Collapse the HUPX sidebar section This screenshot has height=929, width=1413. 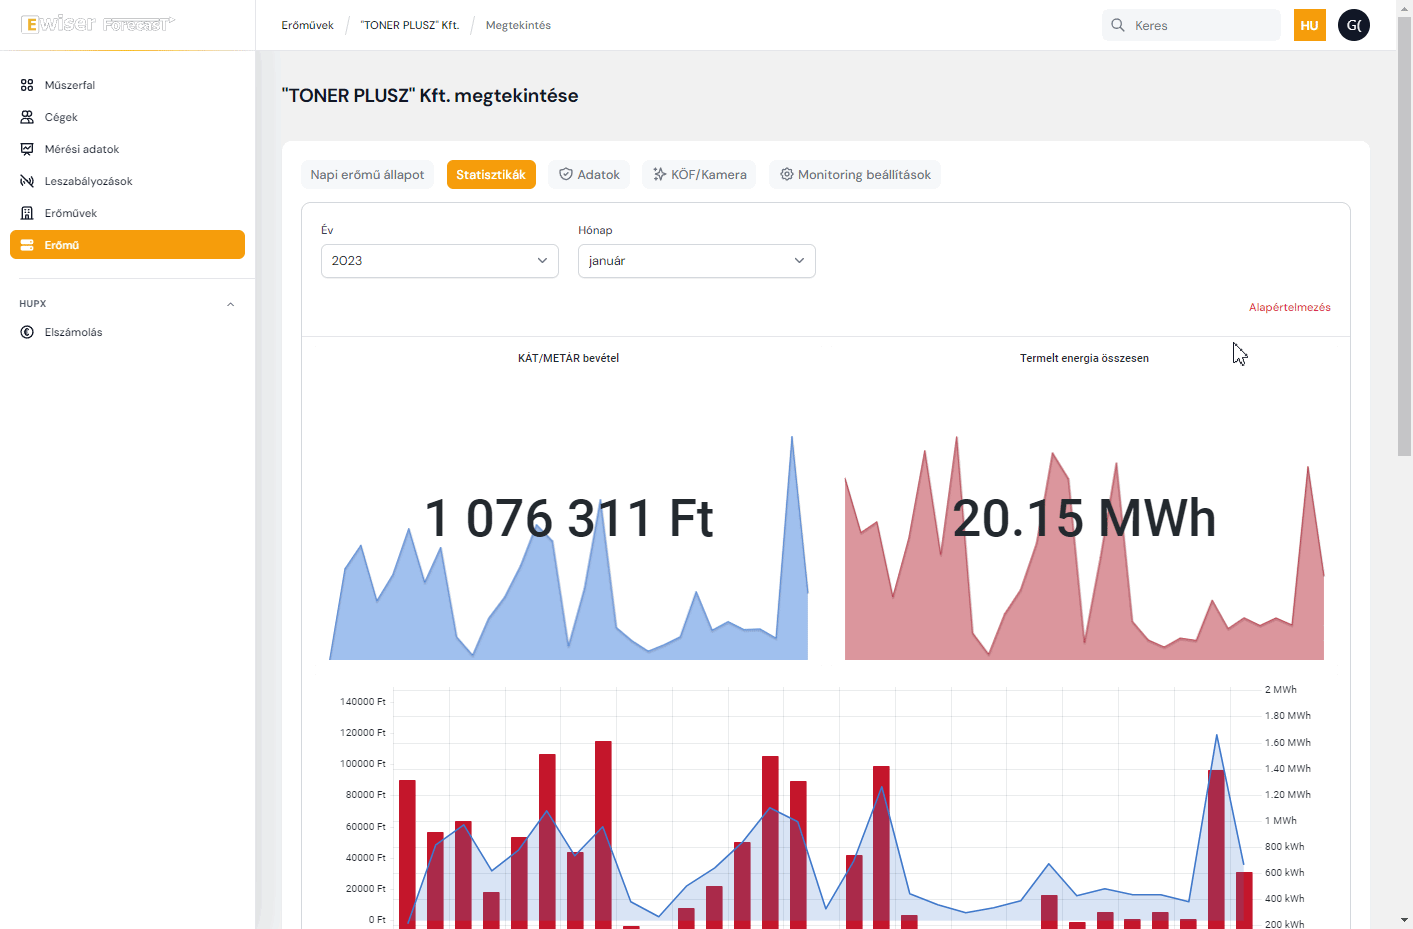[x=230, y=304]
